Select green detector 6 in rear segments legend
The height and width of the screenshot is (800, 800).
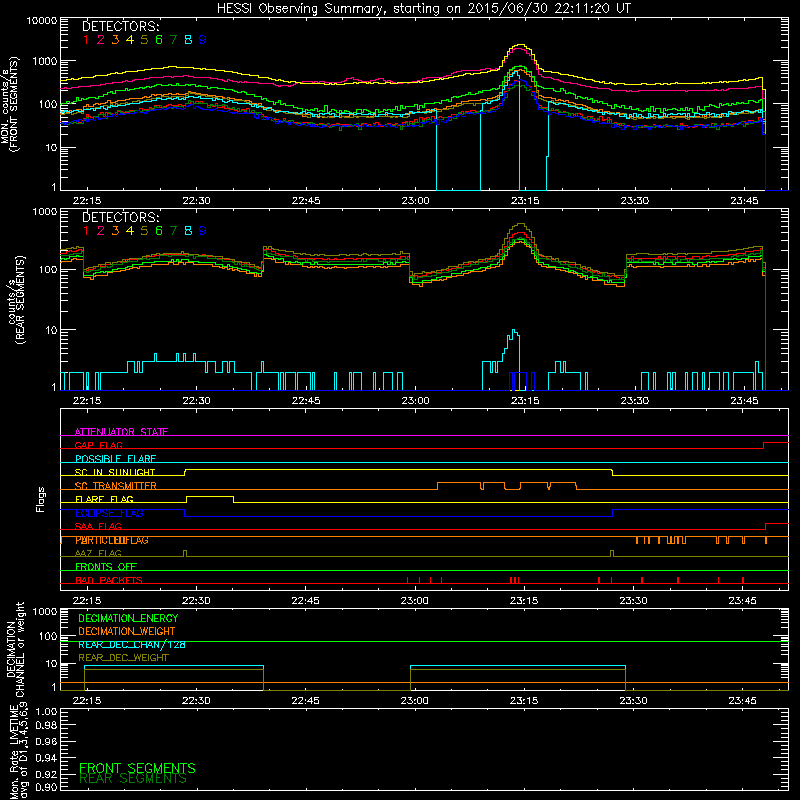click(159, 231)
